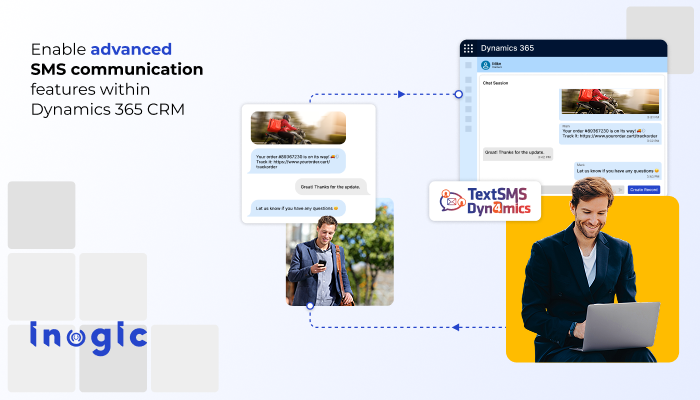This screenshot has height=400, width=700.
Task: Select 'Great! Thanks for the update.' in Dynamics chat
Action: (517, 153)
